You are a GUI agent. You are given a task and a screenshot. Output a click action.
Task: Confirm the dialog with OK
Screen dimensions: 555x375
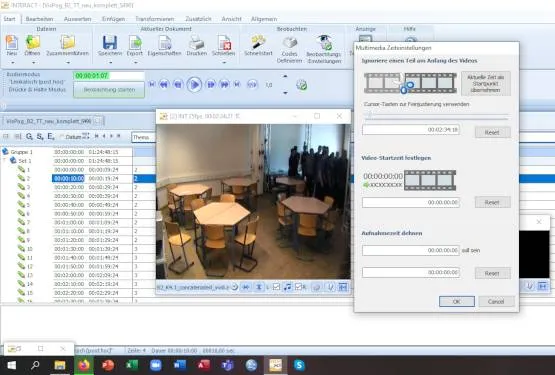click(457, 301)
